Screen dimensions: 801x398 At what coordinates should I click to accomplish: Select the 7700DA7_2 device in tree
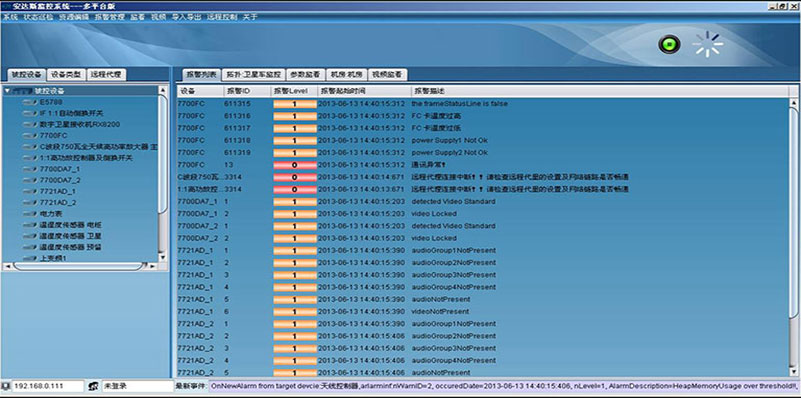(60, 180)
